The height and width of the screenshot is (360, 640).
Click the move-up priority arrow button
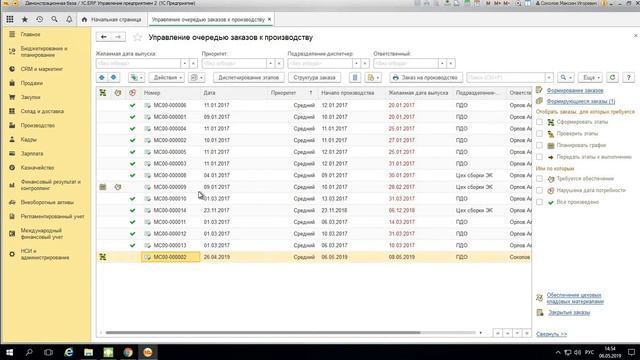(102, 78)
